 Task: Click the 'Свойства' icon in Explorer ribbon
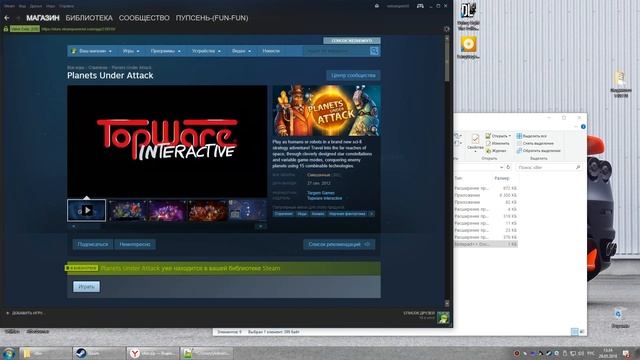tap(475, 142)
